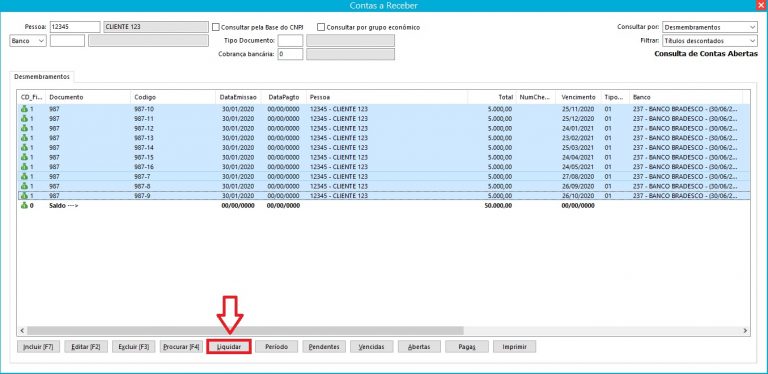Select the Desmembramentos tab
768x374 pixels.
pyautogui.click(x=42, y=77)
